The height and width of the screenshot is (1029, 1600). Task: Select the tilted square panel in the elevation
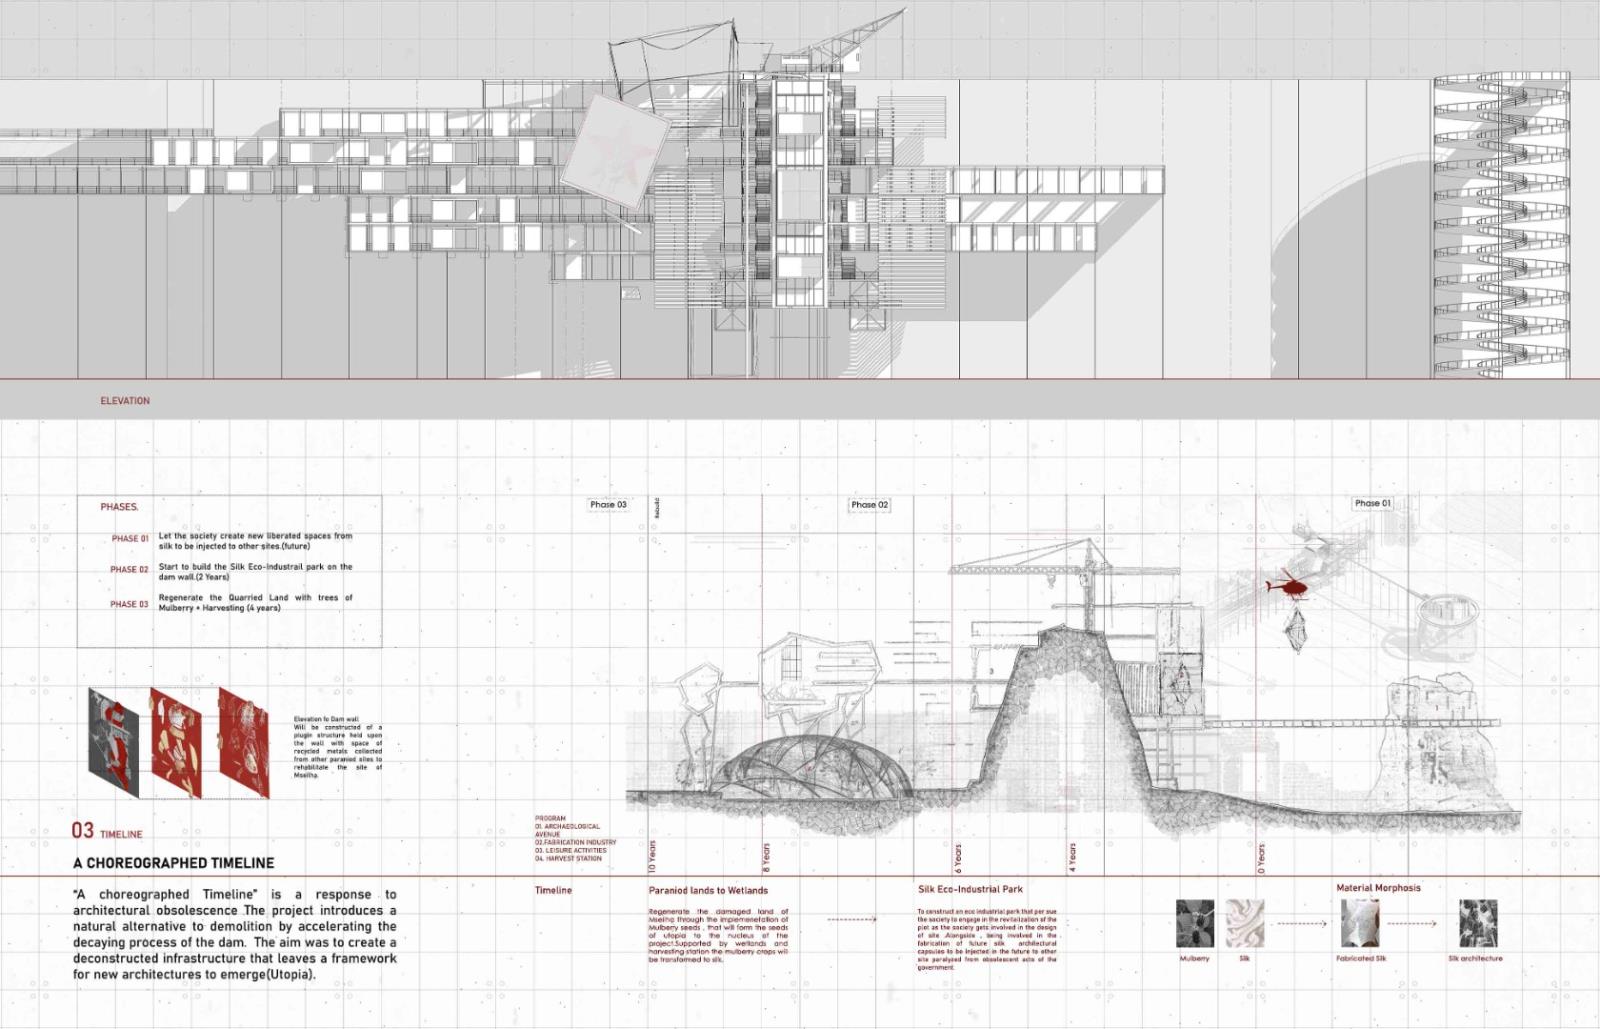(614, 152)
